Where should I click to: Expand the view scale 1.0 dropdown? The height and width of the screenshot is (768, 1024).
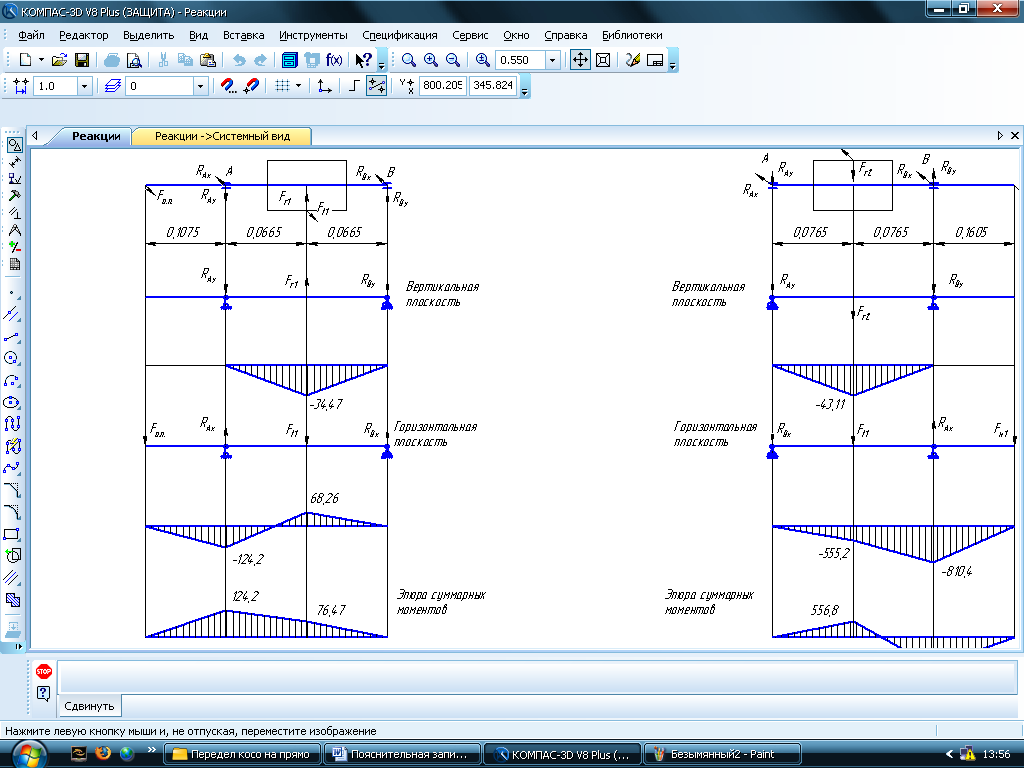pos(84,86)
